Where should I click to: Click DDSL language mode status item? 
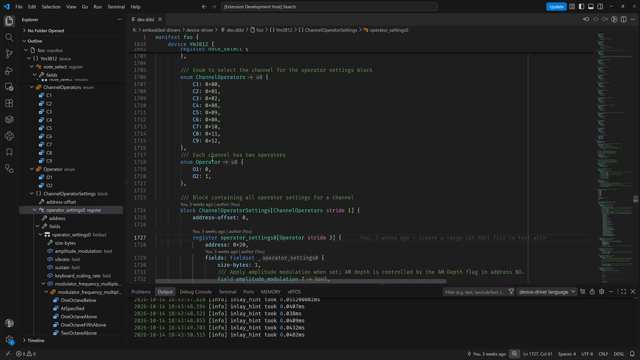[x=619, y=354]
